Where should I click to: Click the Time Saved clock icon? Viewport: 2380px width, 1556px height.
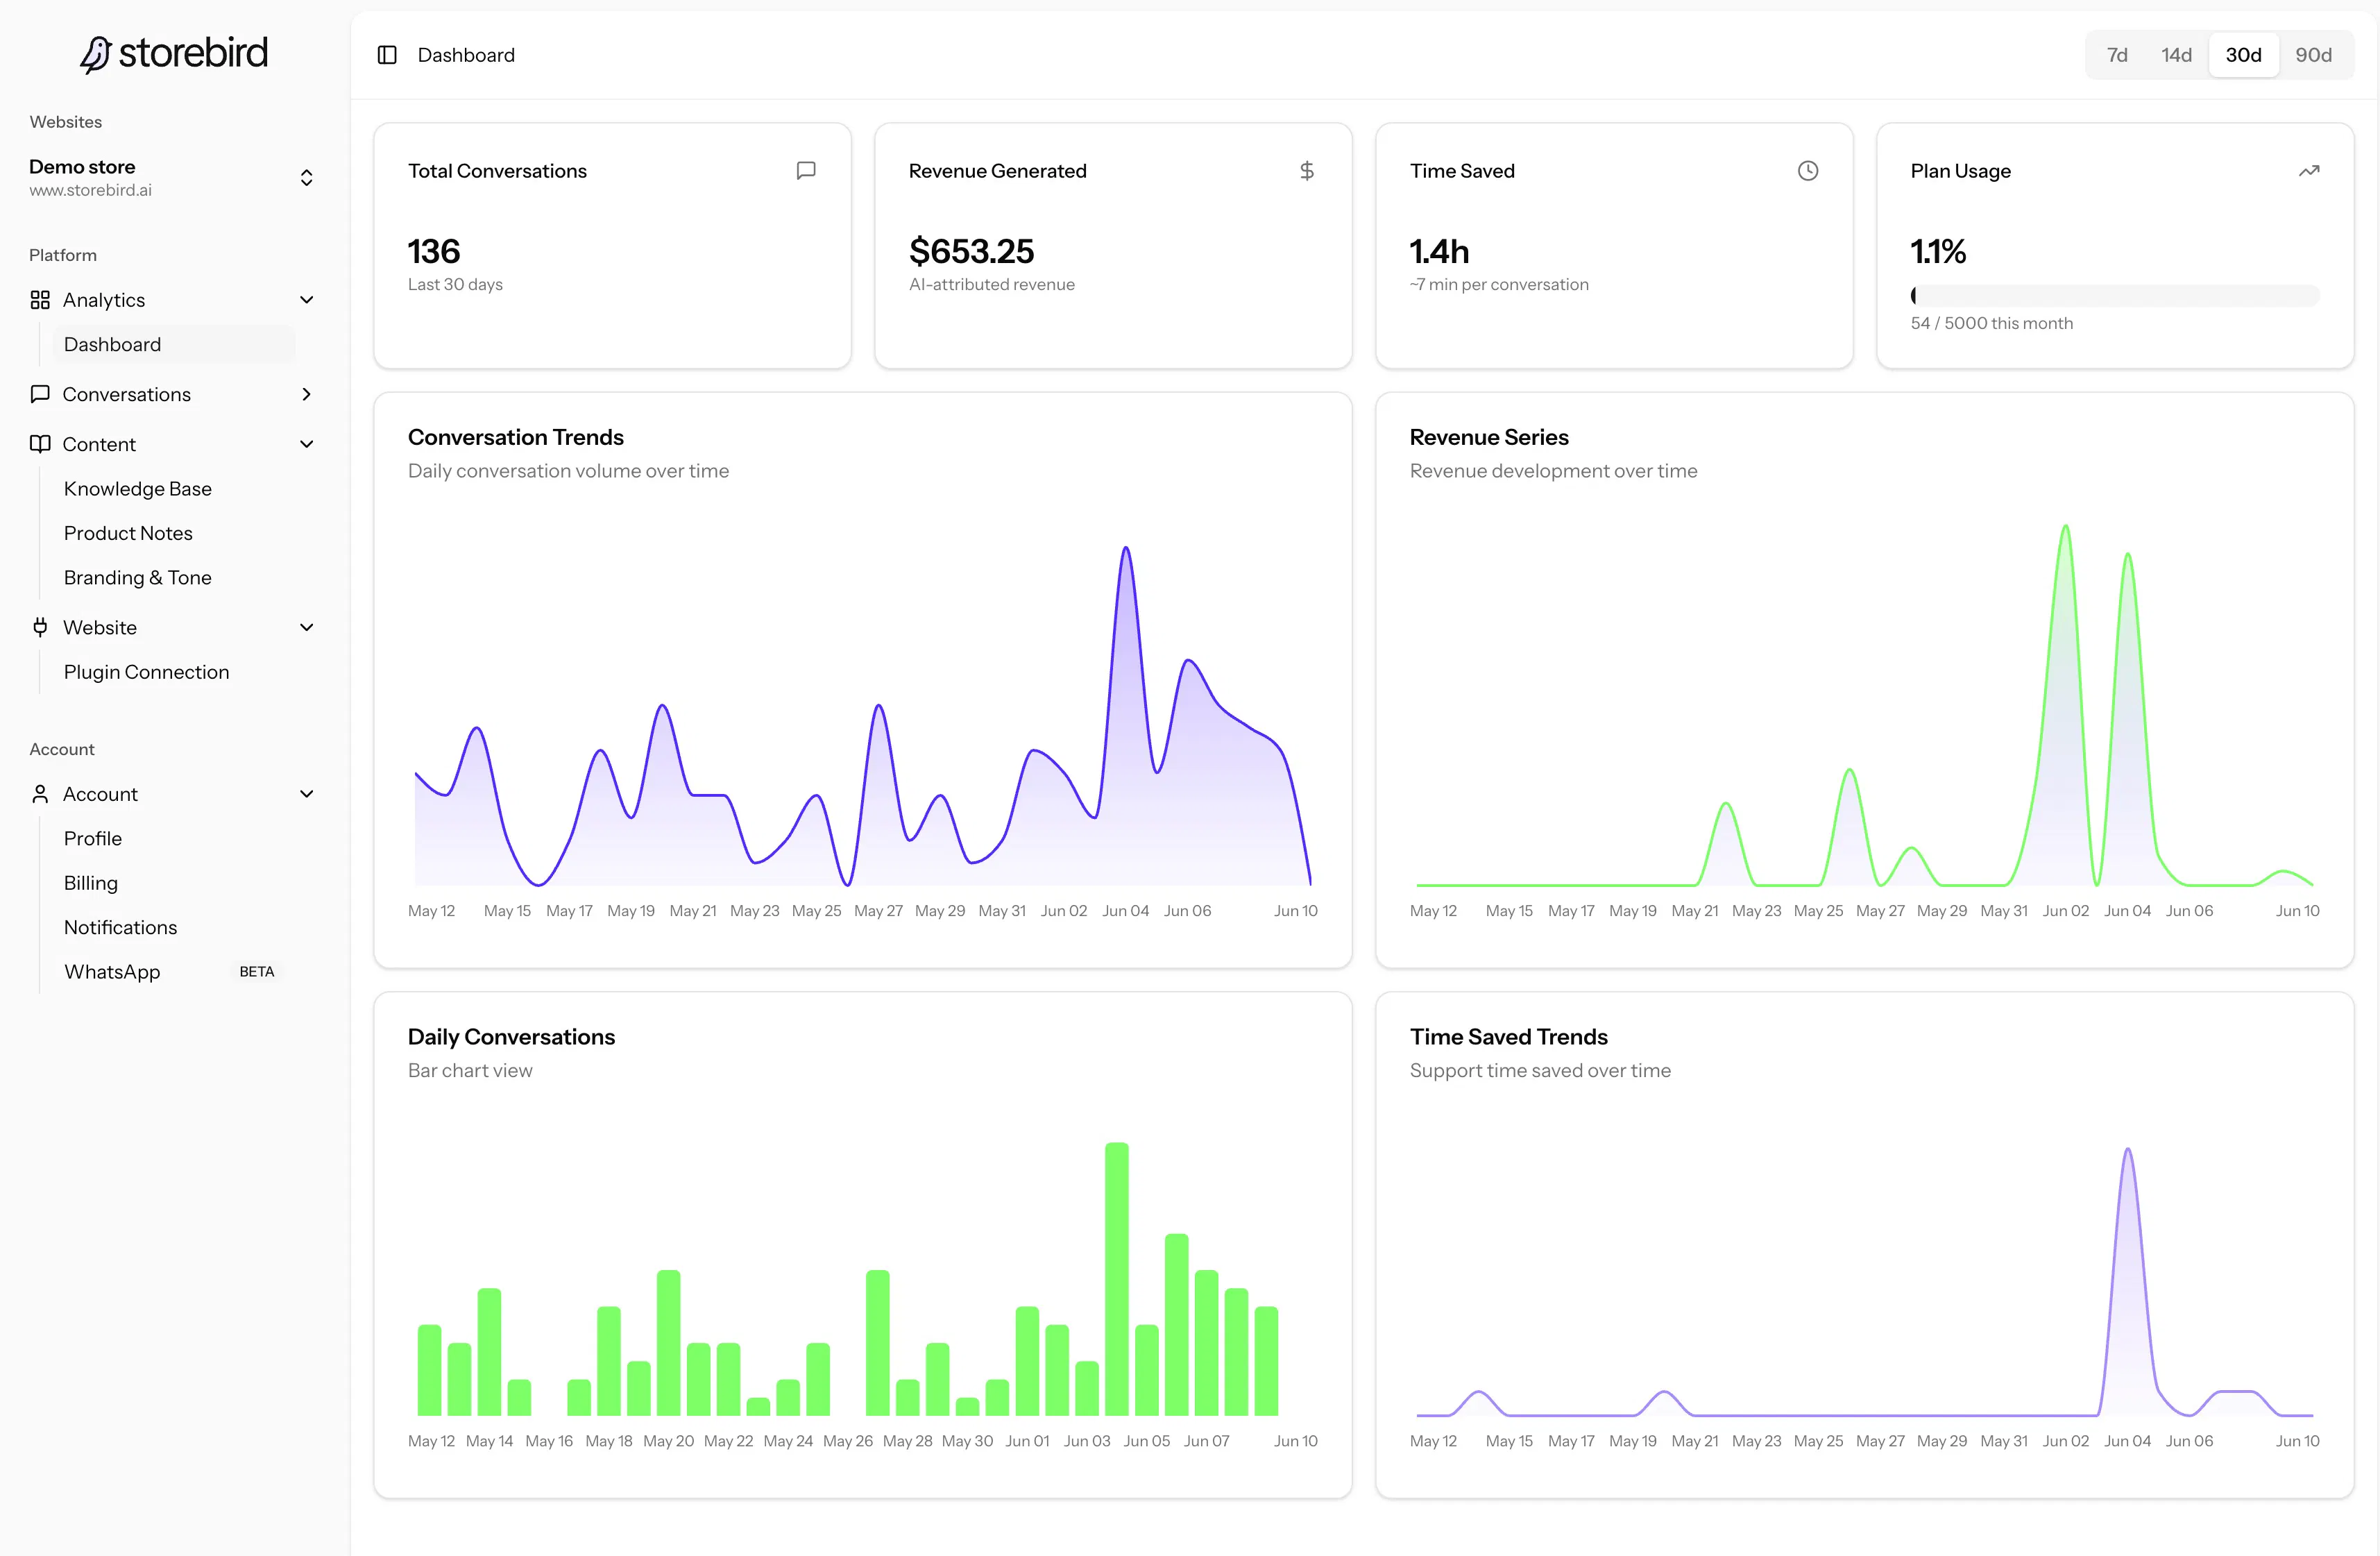coord(1808,171)
